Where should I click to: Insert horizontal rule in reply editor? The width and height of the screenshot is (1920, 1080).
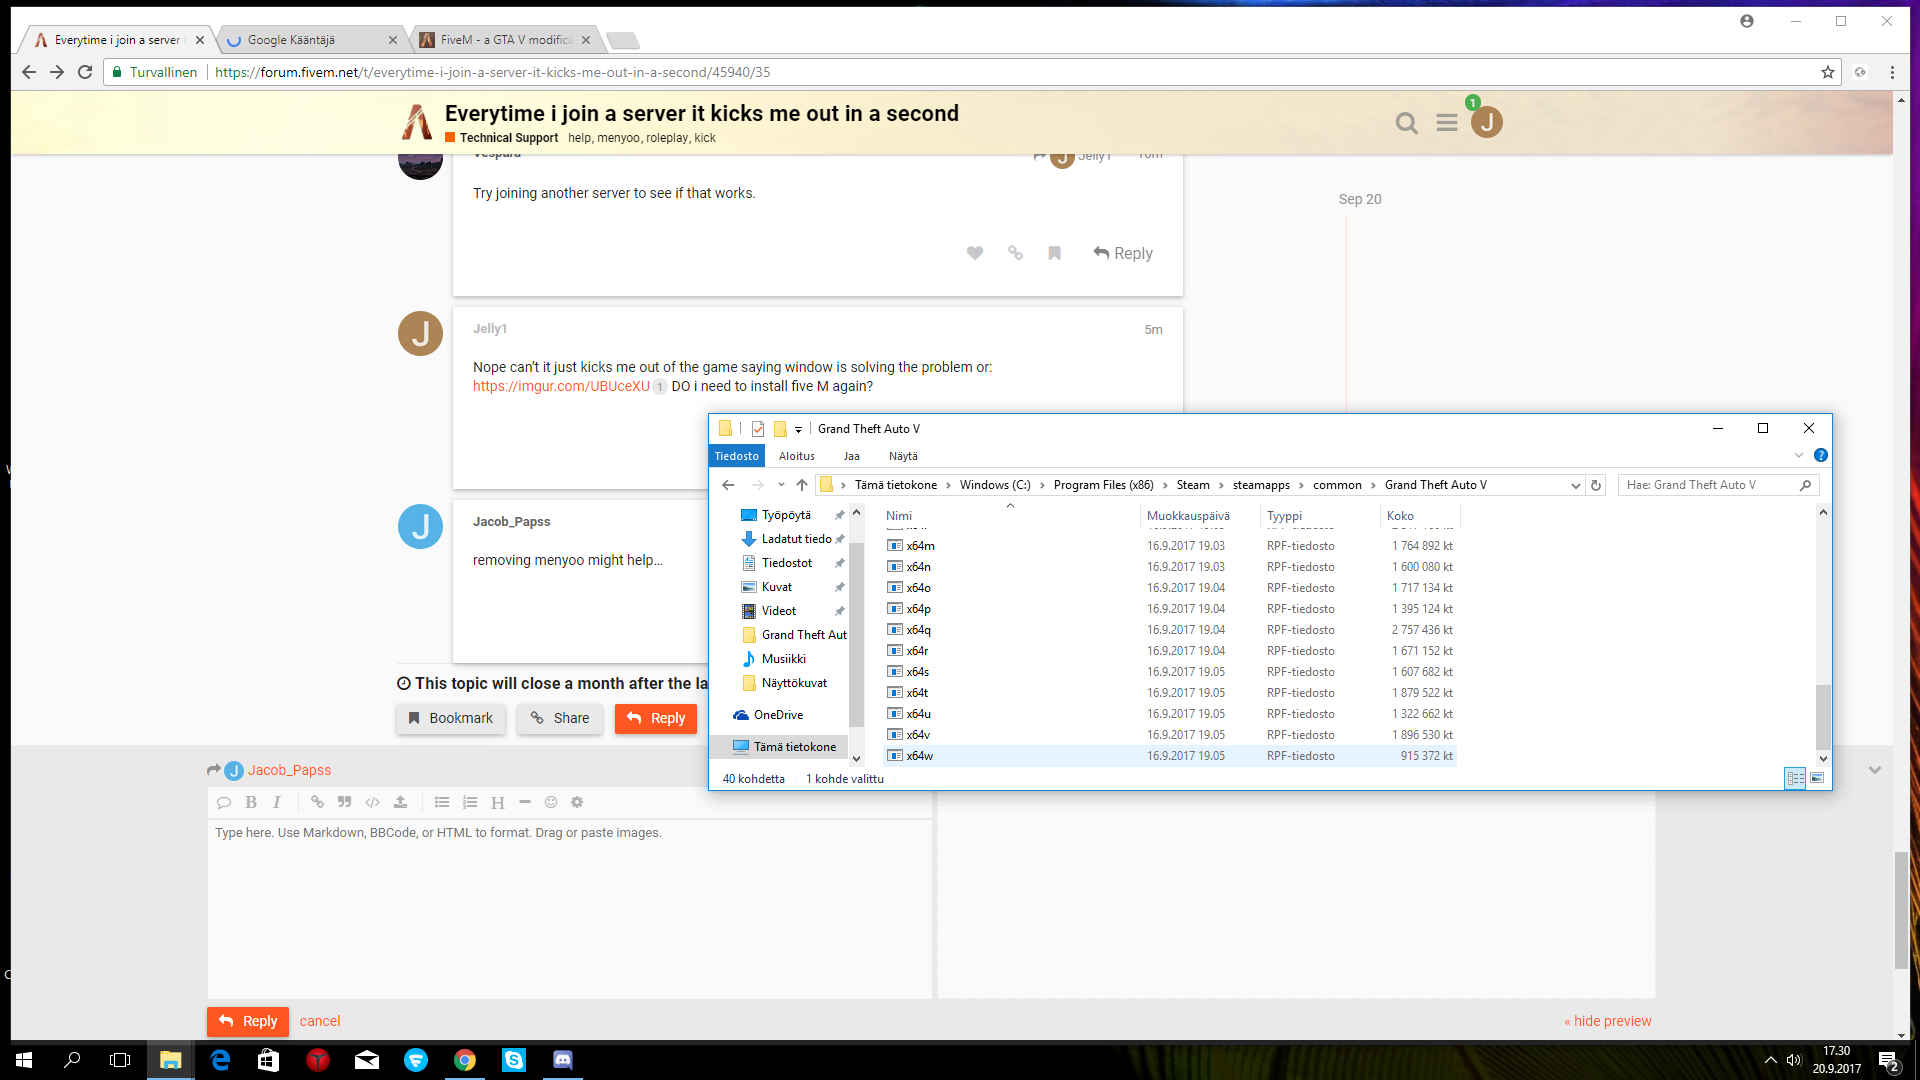(x=524, y=802)
